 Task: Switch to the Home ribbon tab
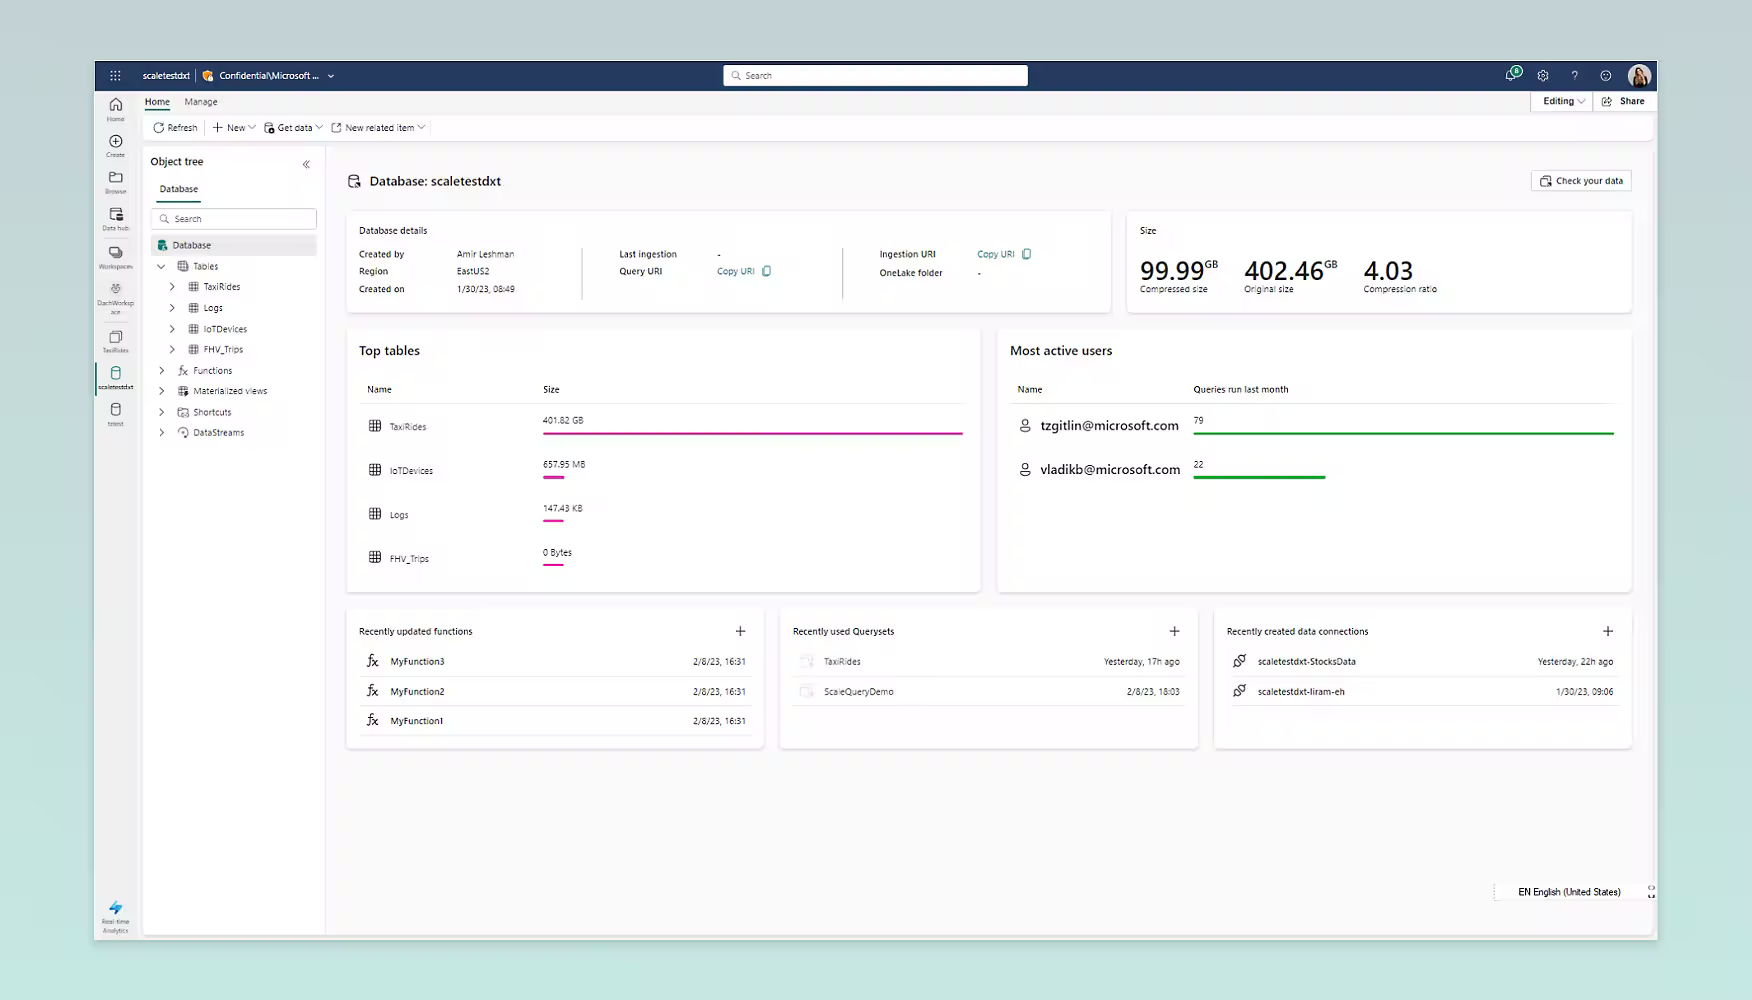157,102
